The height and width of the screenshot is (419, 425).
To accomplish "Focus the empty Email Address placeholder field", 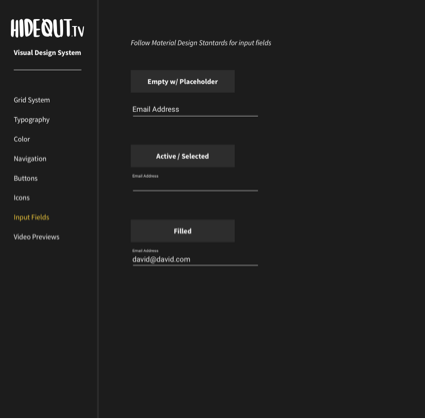I will click(195, 110).
